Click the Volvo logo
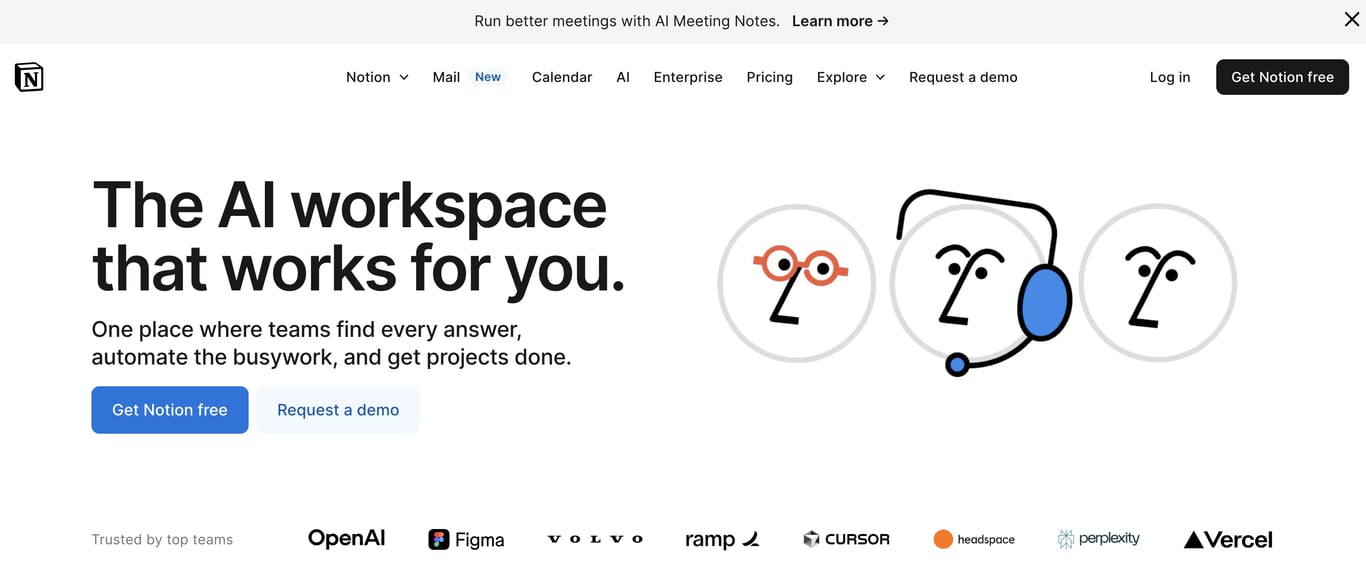 click(x=595, y=539)
